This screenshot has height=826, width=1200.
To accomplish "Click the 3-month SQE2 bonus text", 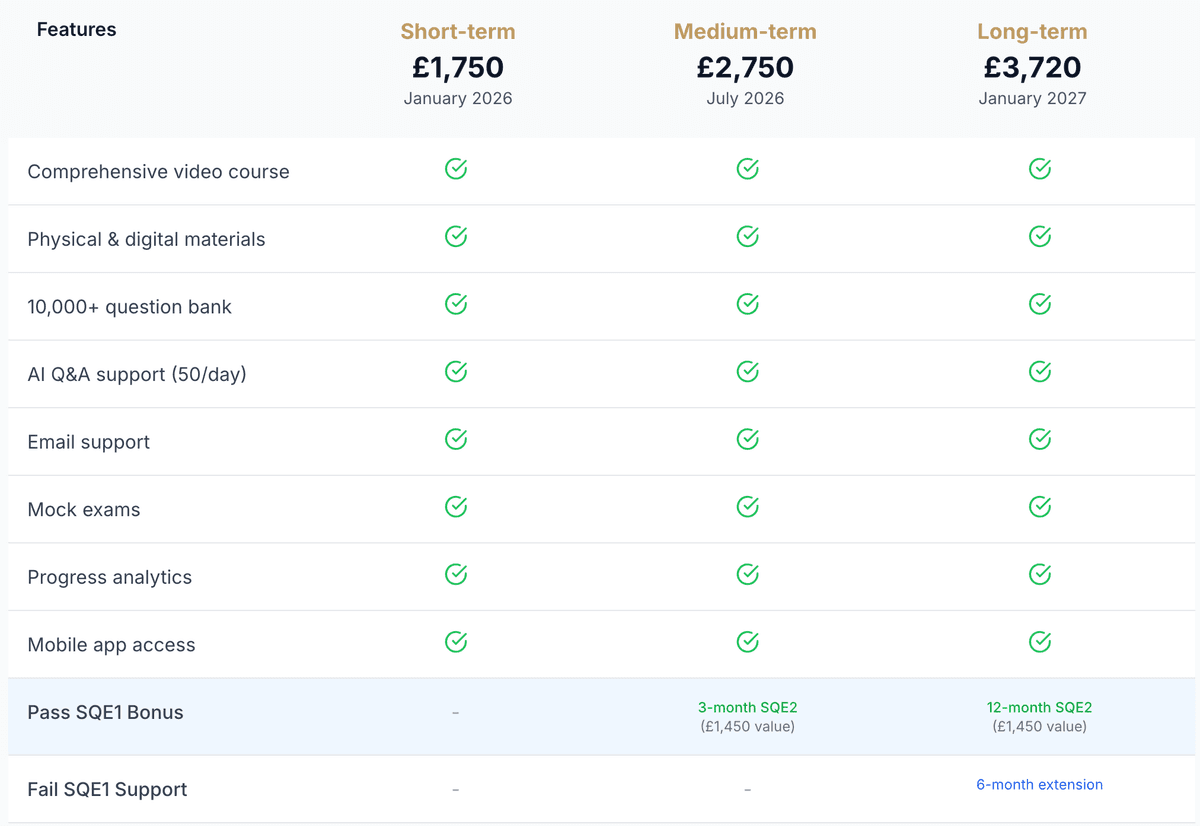I will coord(747,707).
